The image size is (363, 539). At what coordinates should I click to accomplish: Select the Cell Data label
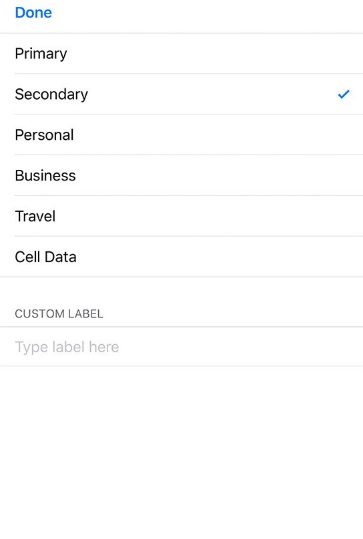pyautogui.click(x=182, y=256)
